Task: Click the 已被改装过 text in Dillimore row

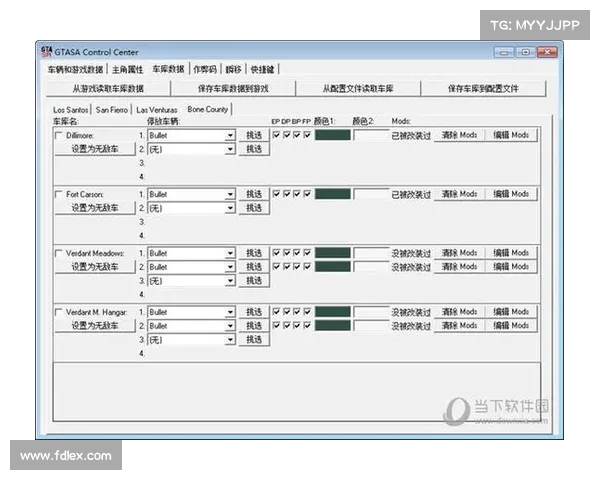Action: 411,136
